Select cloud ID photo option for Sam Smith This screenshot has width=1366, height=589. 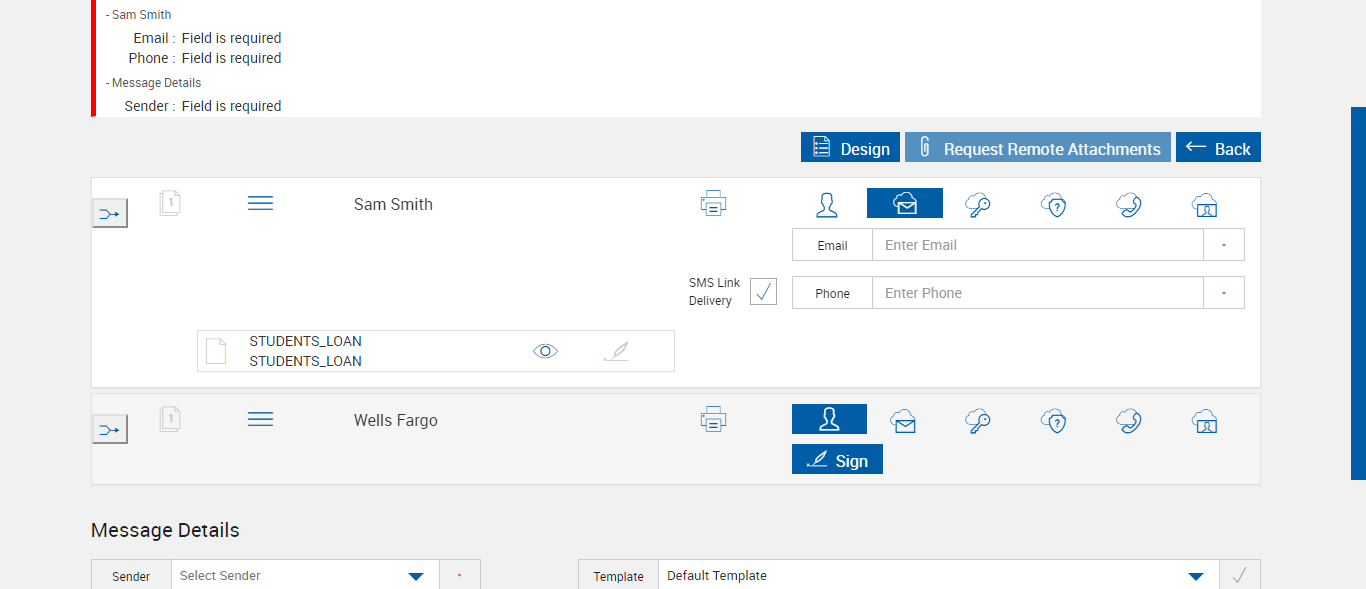pos(1204,205)
